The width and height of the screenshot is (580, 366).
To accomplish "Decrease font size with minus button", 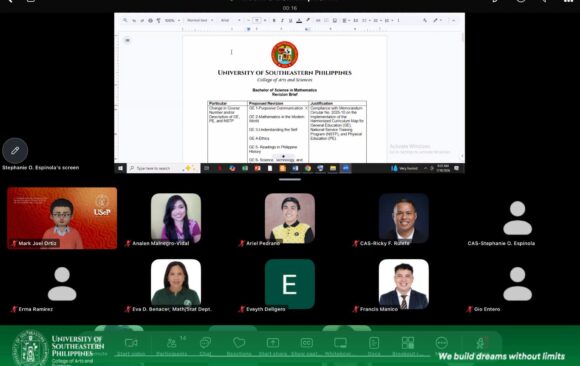I will pos(249,20).
